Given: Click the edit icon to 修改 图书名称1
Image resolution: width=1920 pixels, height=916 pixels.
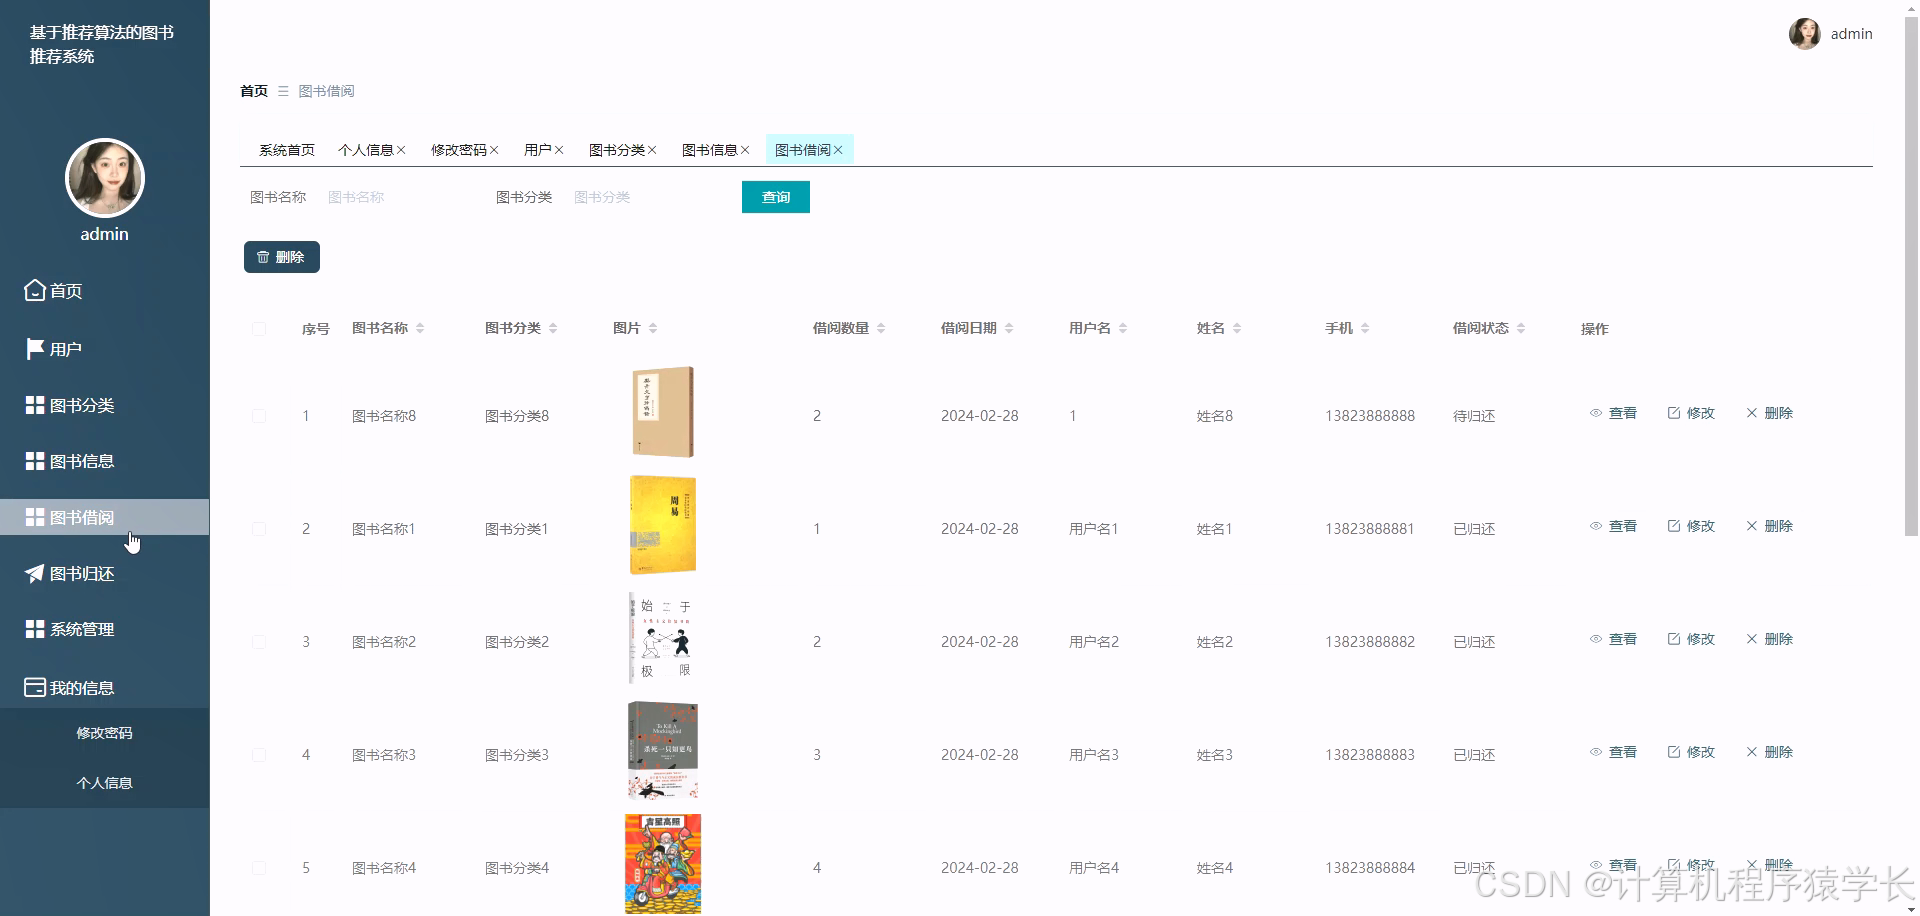Looking at the screenshot, I should pos(1672,525).
